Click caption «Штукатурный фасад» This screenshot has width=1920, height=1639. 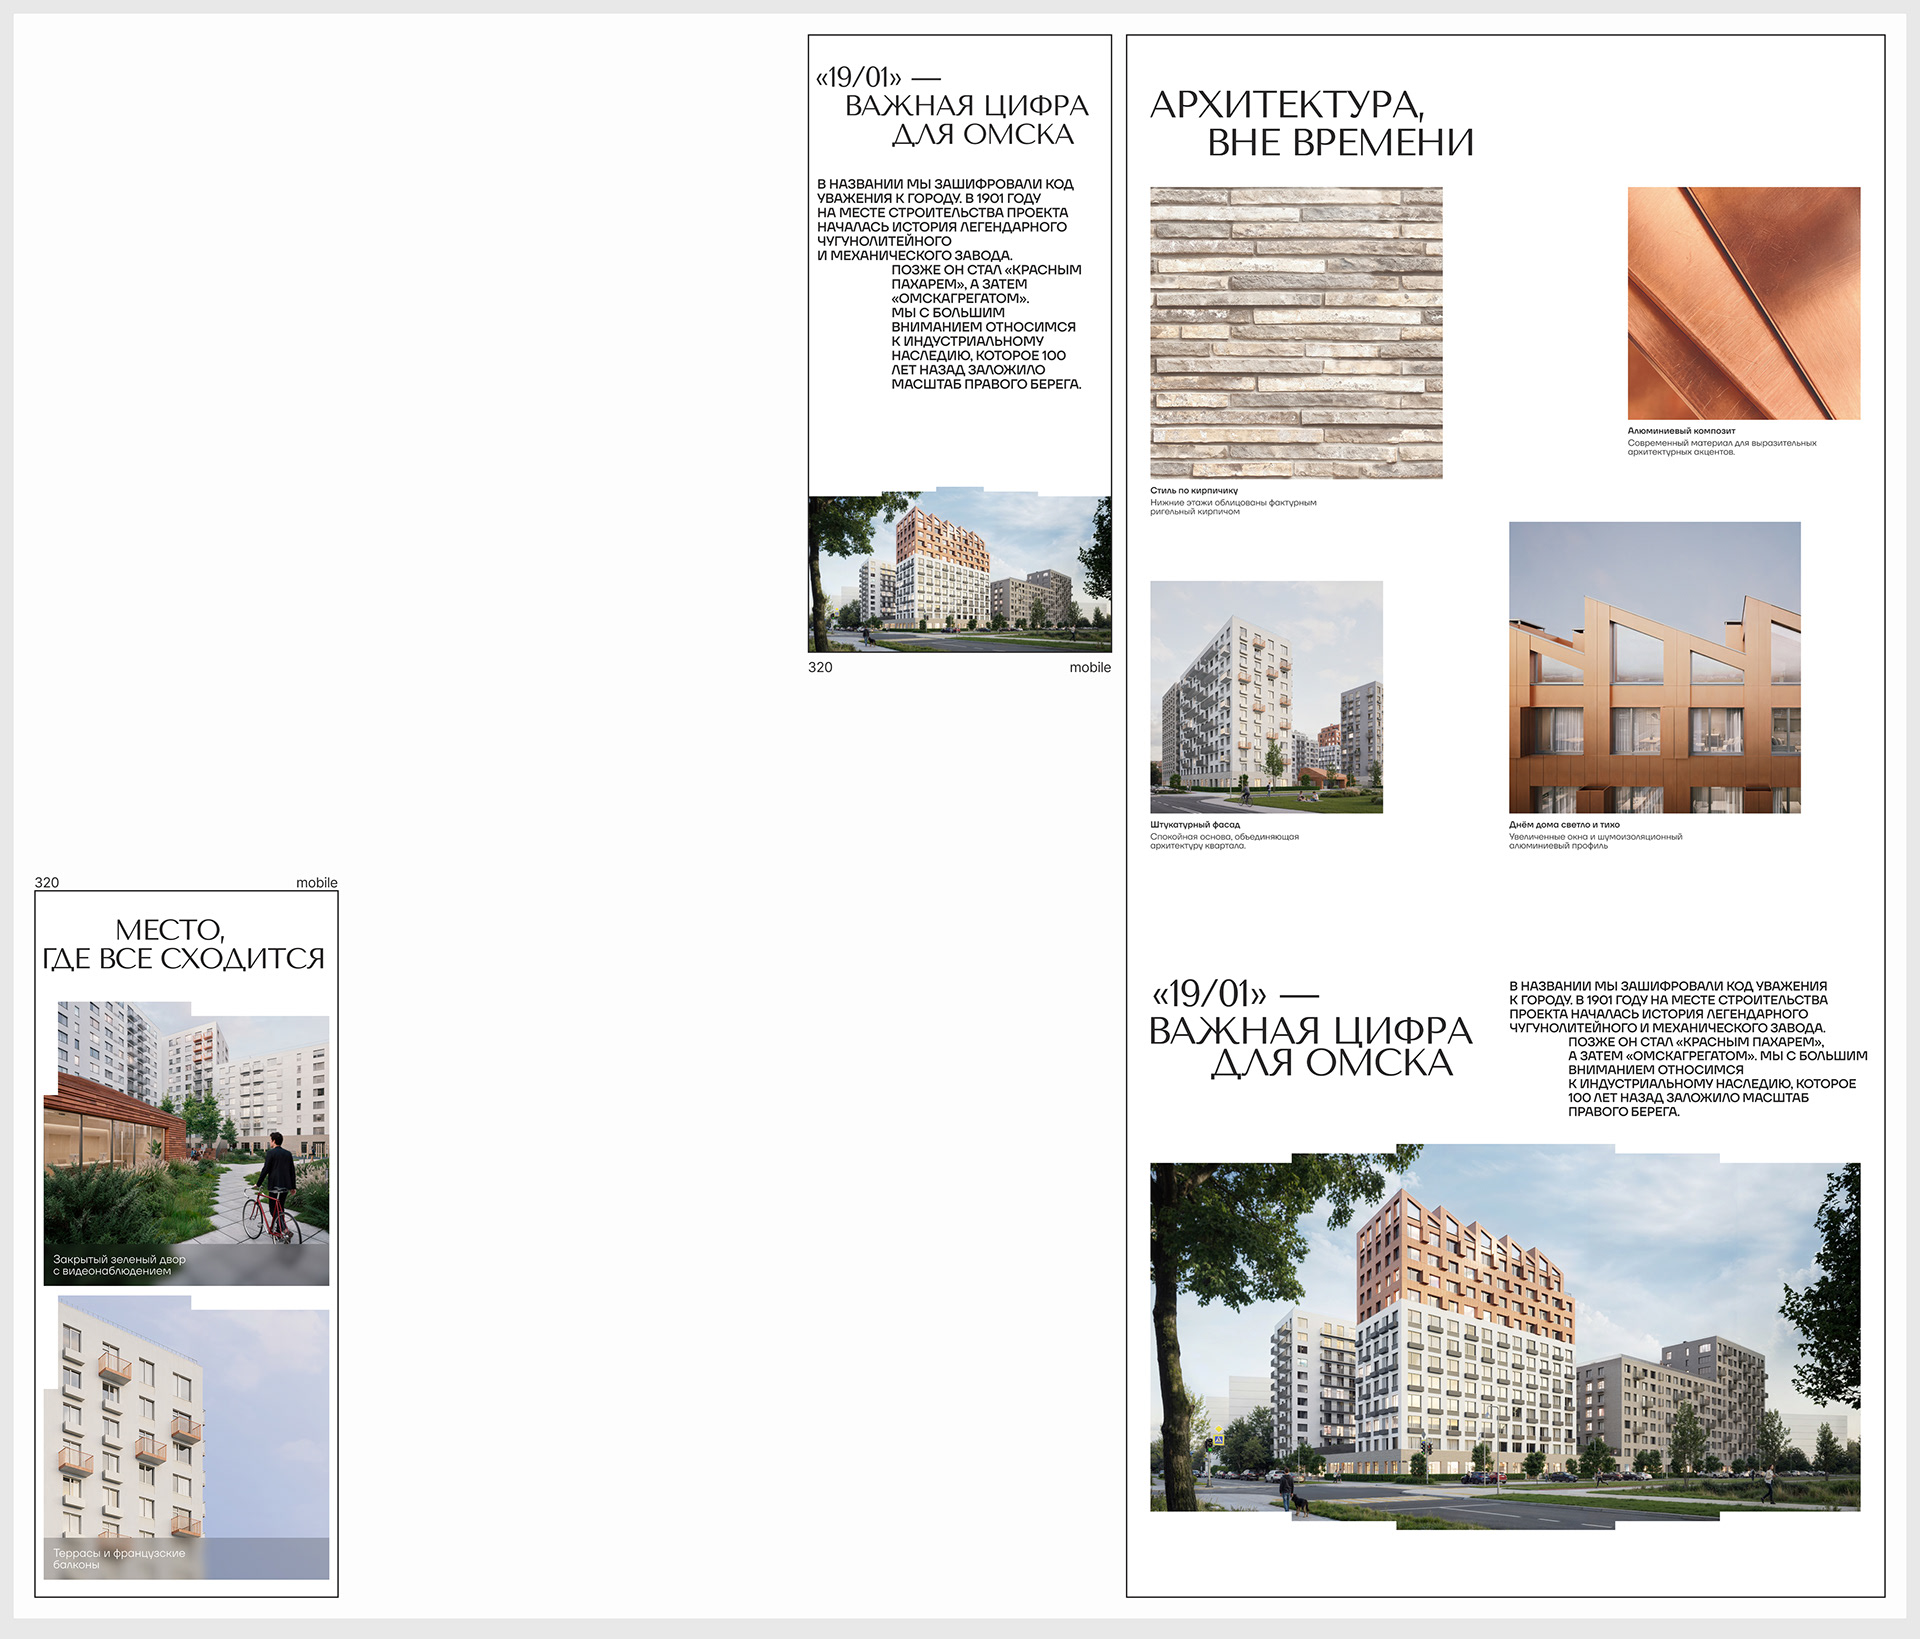click(1195, 825)
